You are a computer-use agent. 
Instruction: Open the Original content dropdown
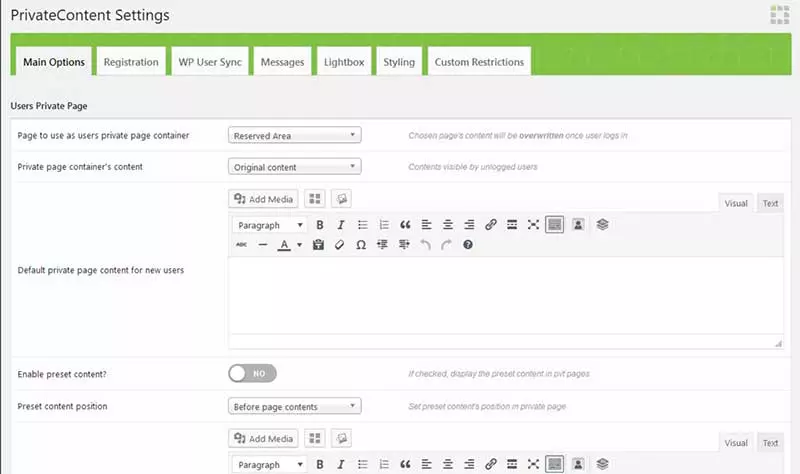click(294, 167)
